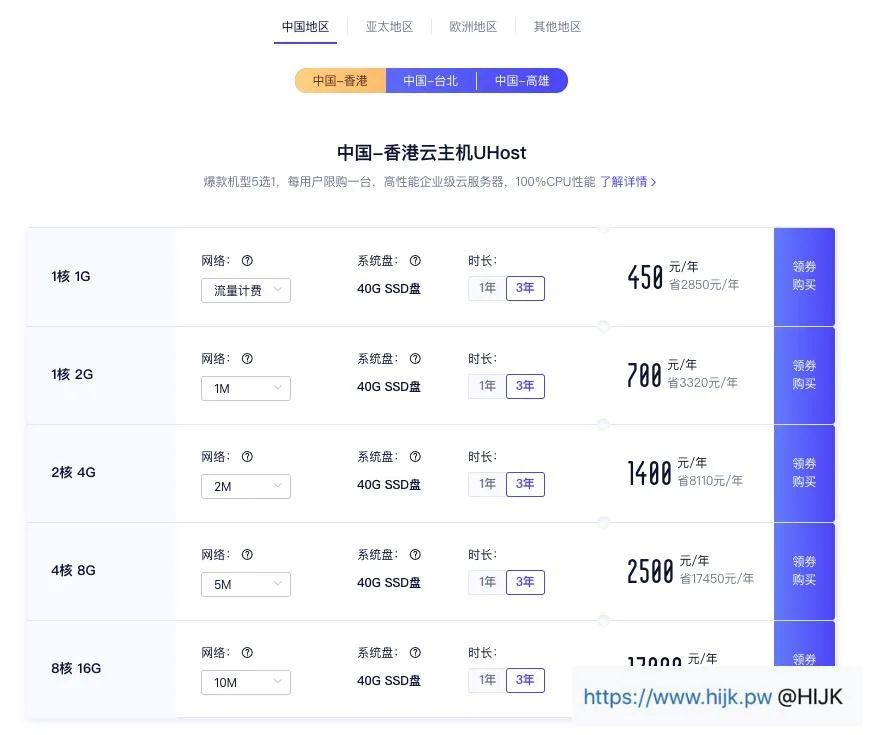Switch to 1年 billing on the 4核 8G plan
Image resolution: width=873 pixels, height=735 pixels.
[x=486, y=582]
